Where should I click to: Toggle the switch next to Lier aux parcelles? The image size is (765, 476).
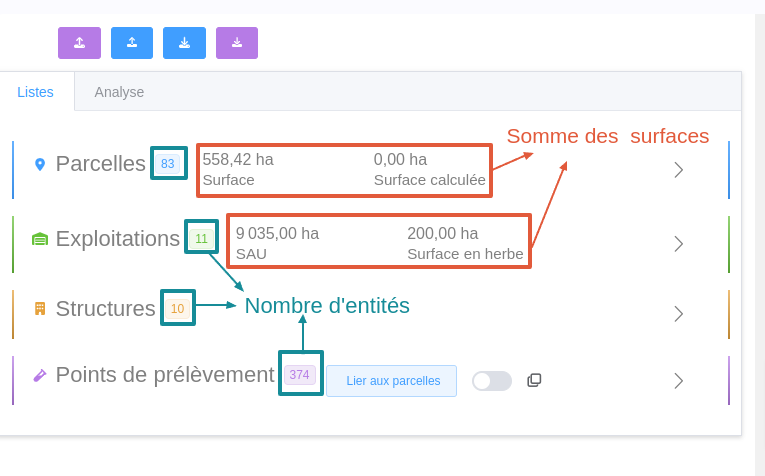point(491,381)
